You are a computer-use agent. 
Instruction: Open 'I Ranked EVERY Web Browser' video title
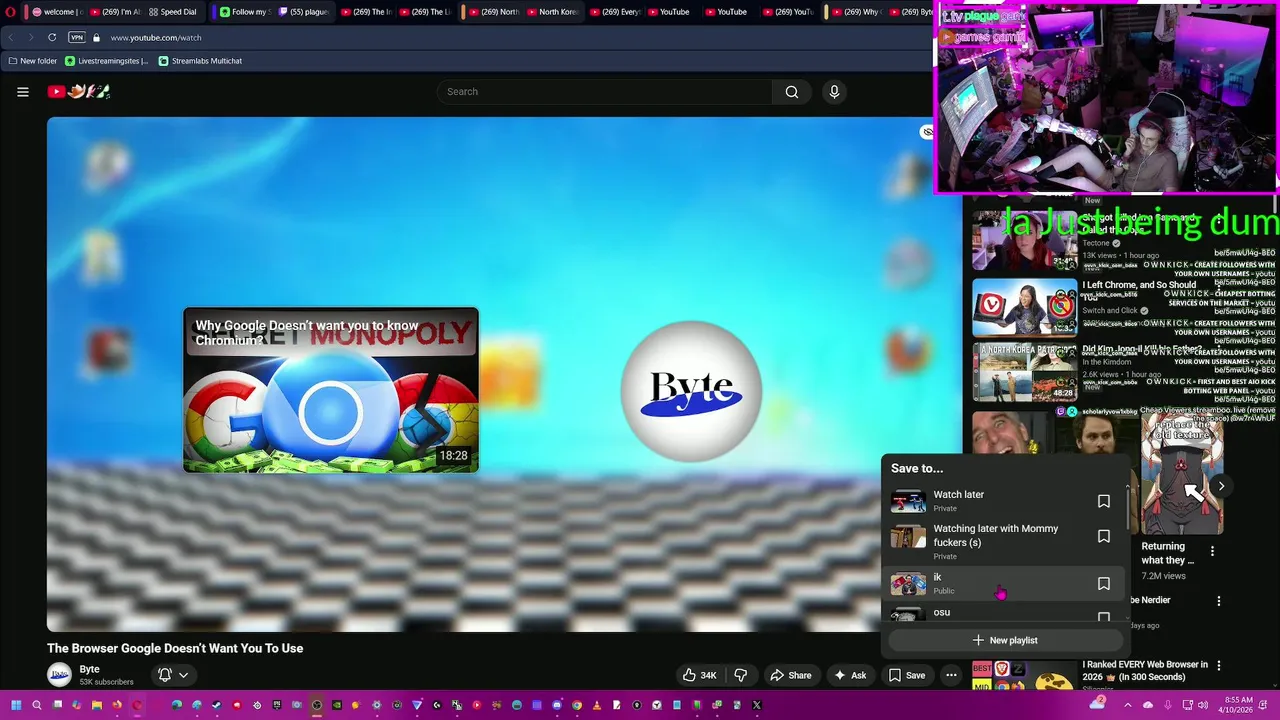(x=1145, y=670)
